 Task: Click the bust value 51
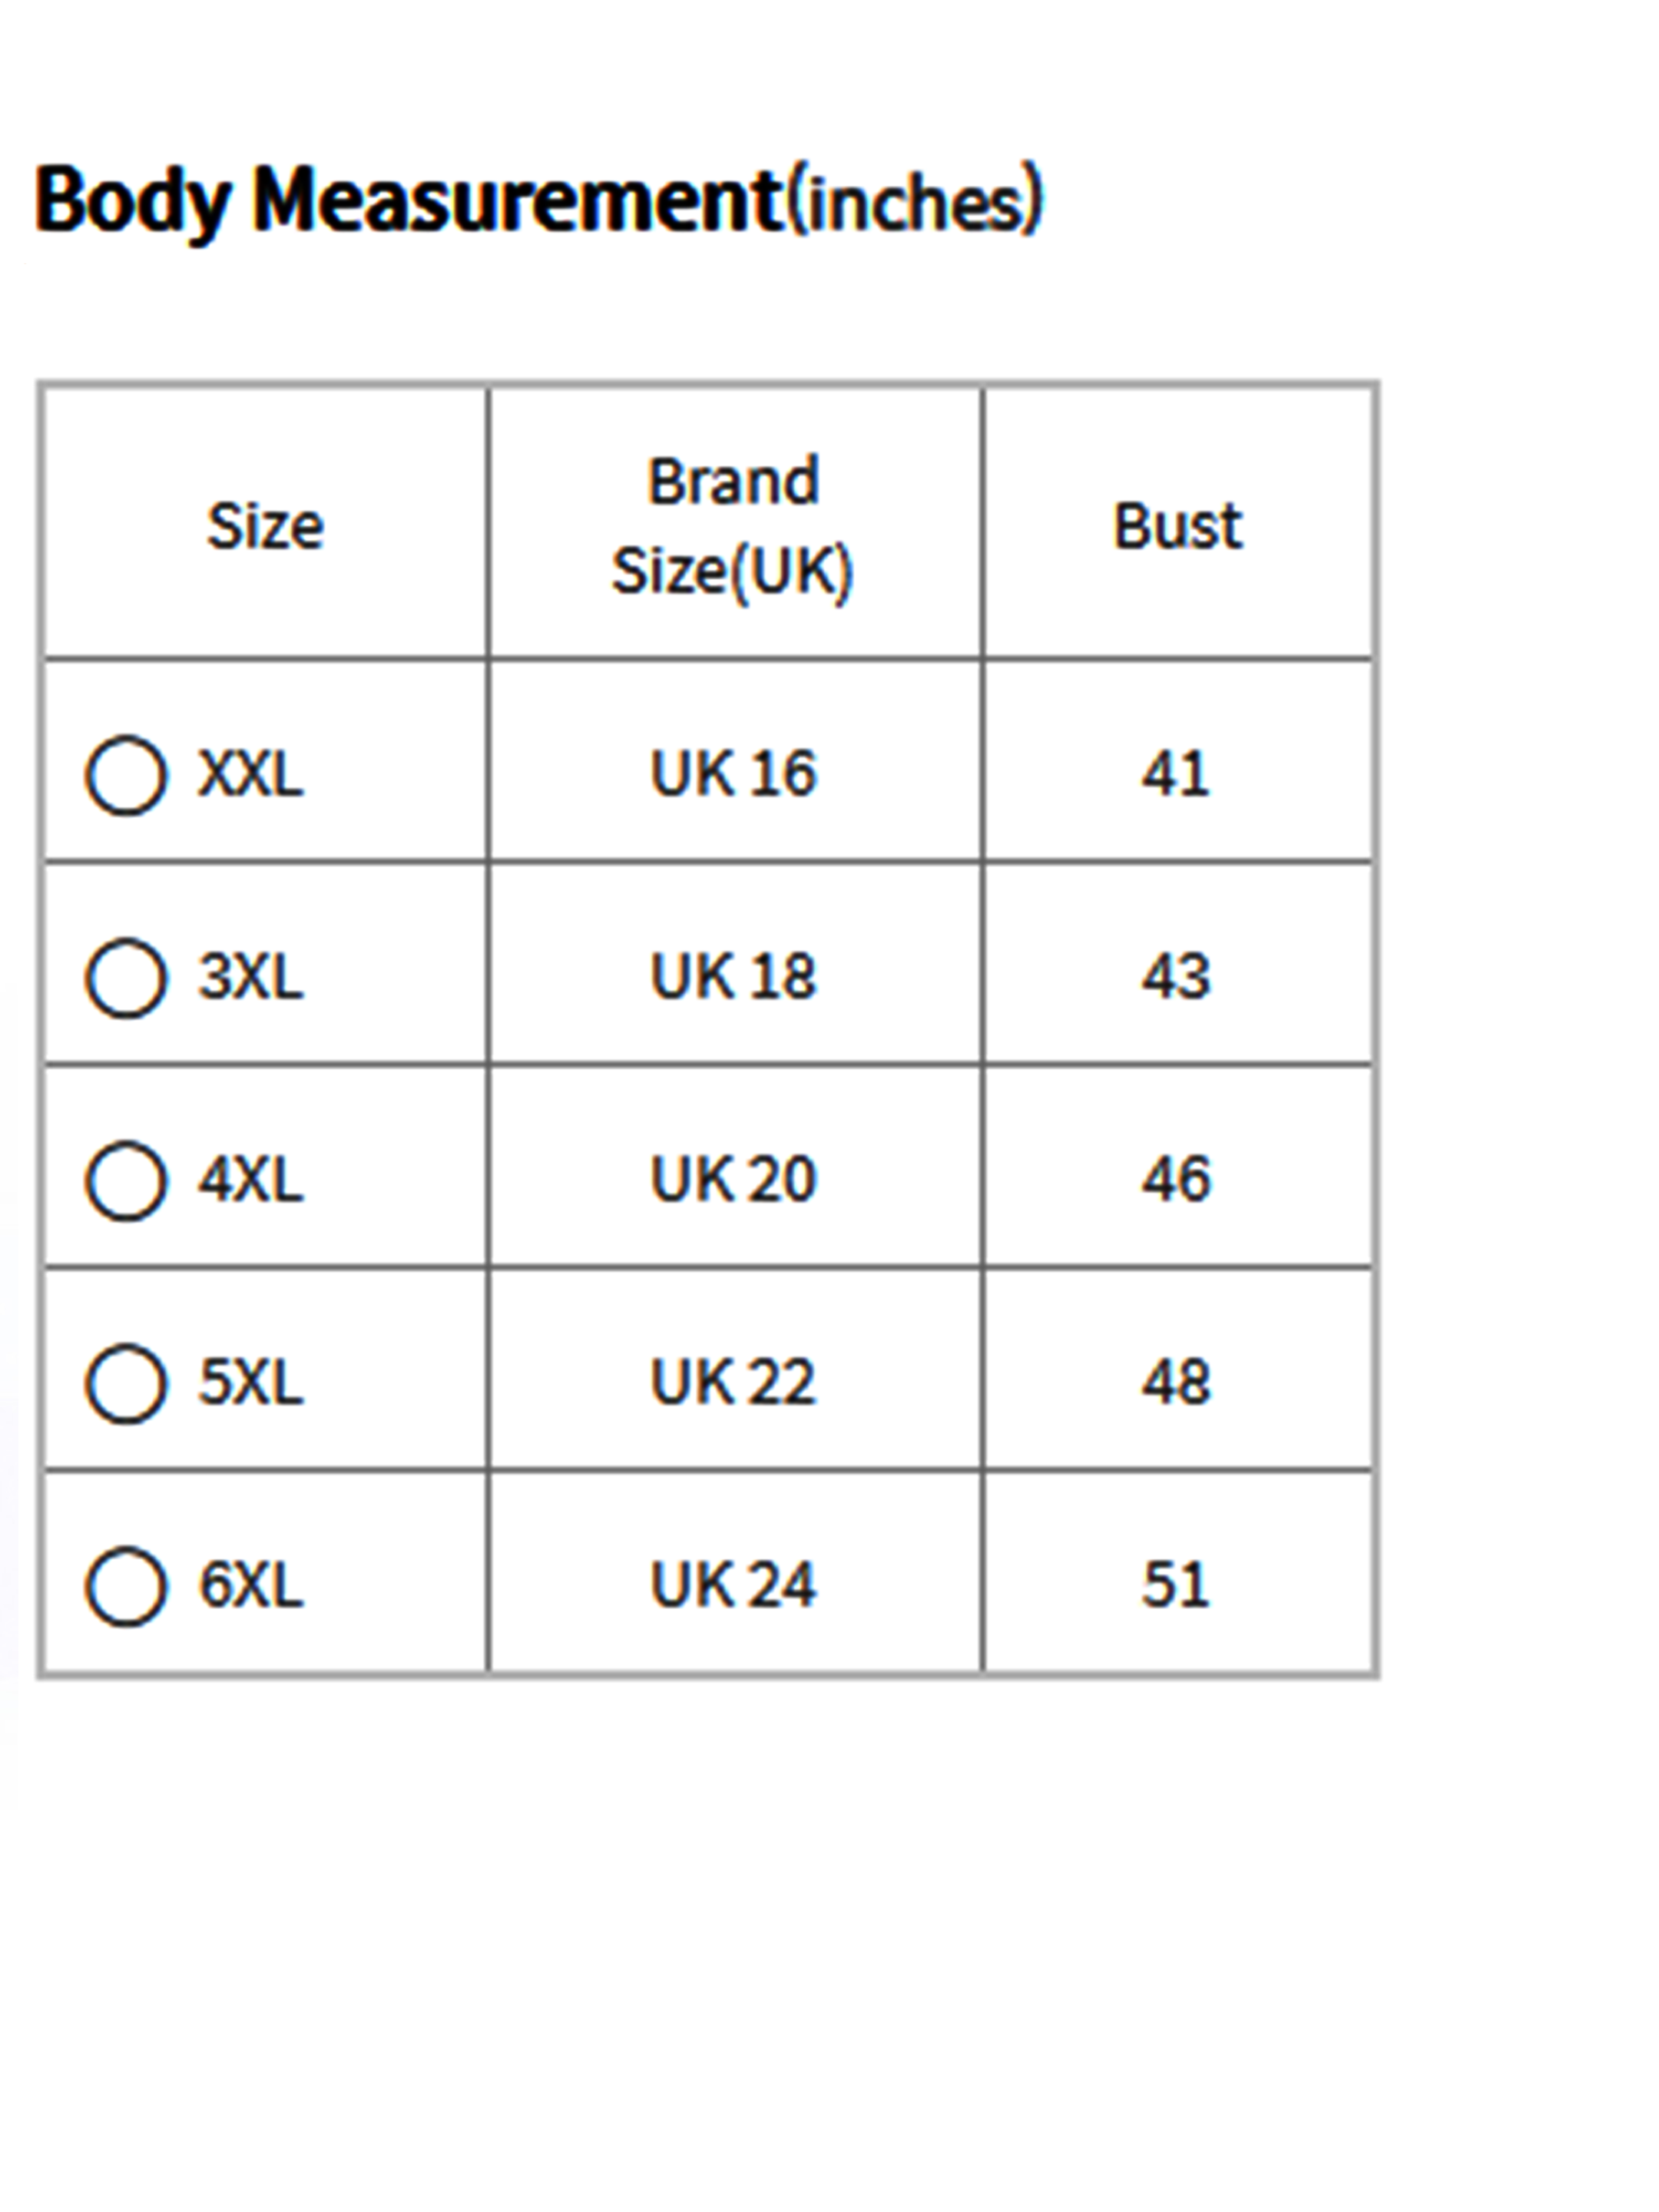(x=1176, y=1585)
